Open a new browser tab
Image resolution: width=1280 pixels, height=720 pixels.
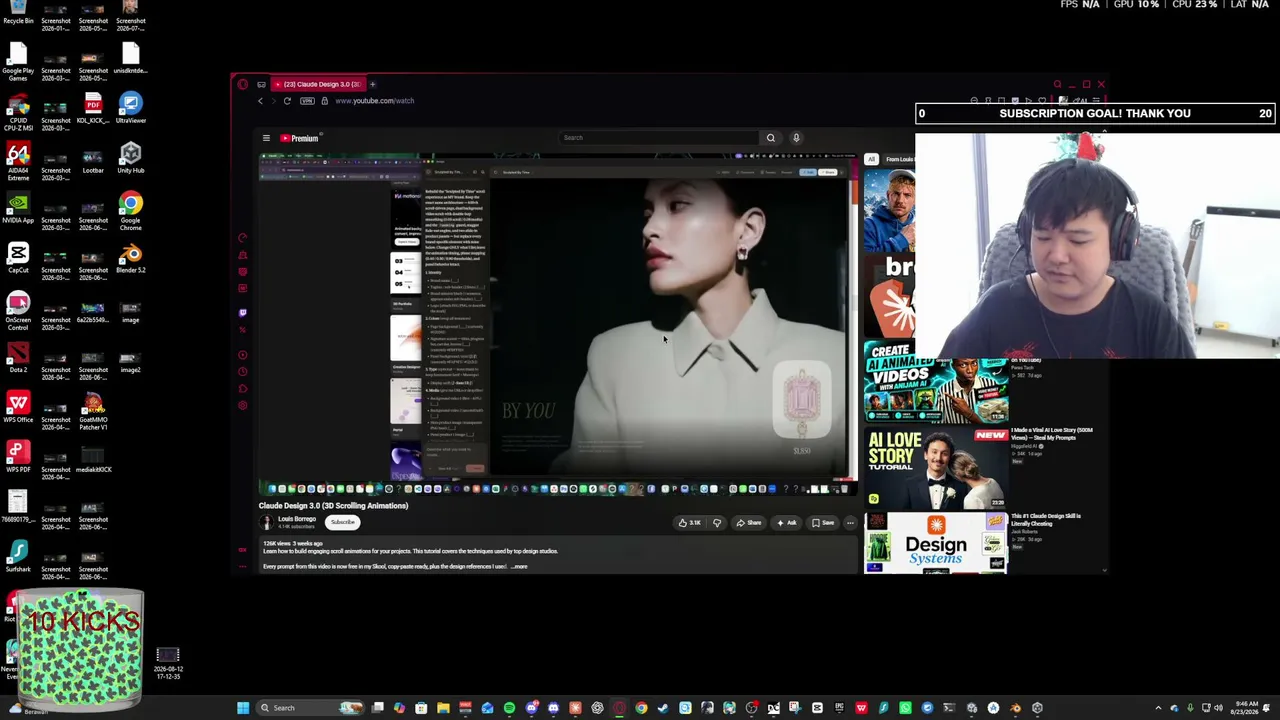[x=373, y=84]
